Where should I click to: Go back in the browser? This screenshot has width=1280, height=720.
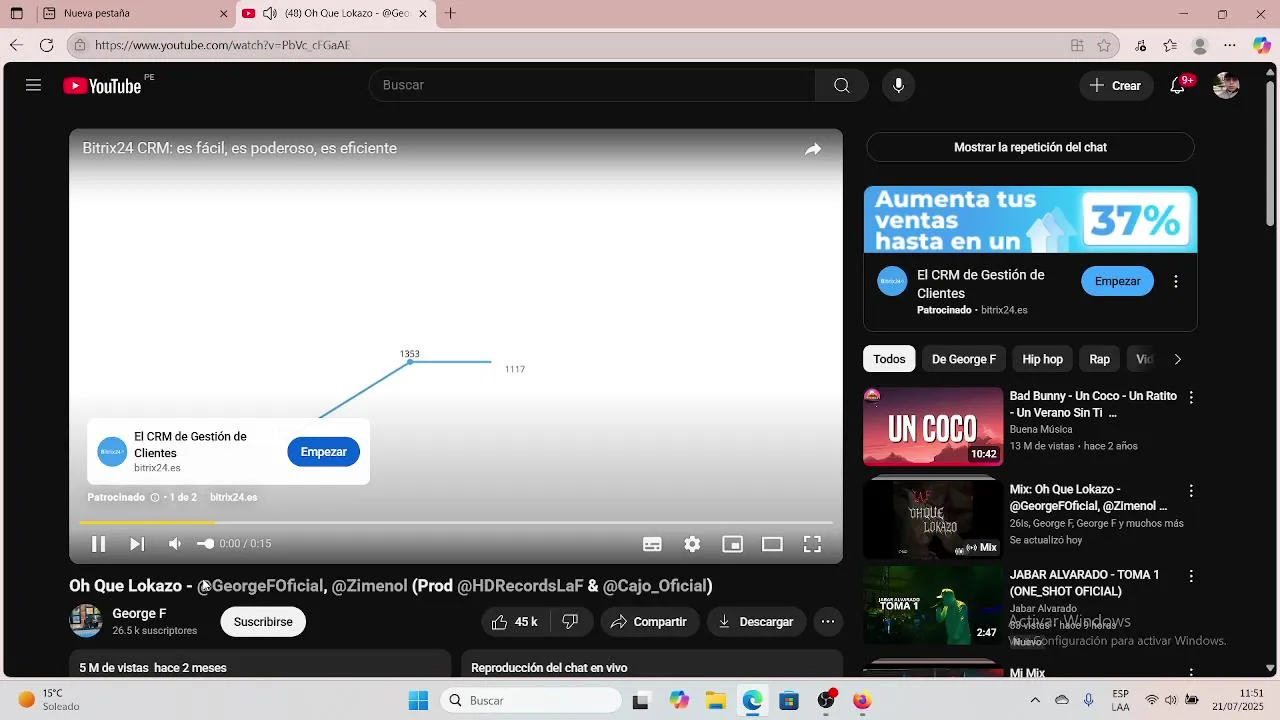coord(16,45)
